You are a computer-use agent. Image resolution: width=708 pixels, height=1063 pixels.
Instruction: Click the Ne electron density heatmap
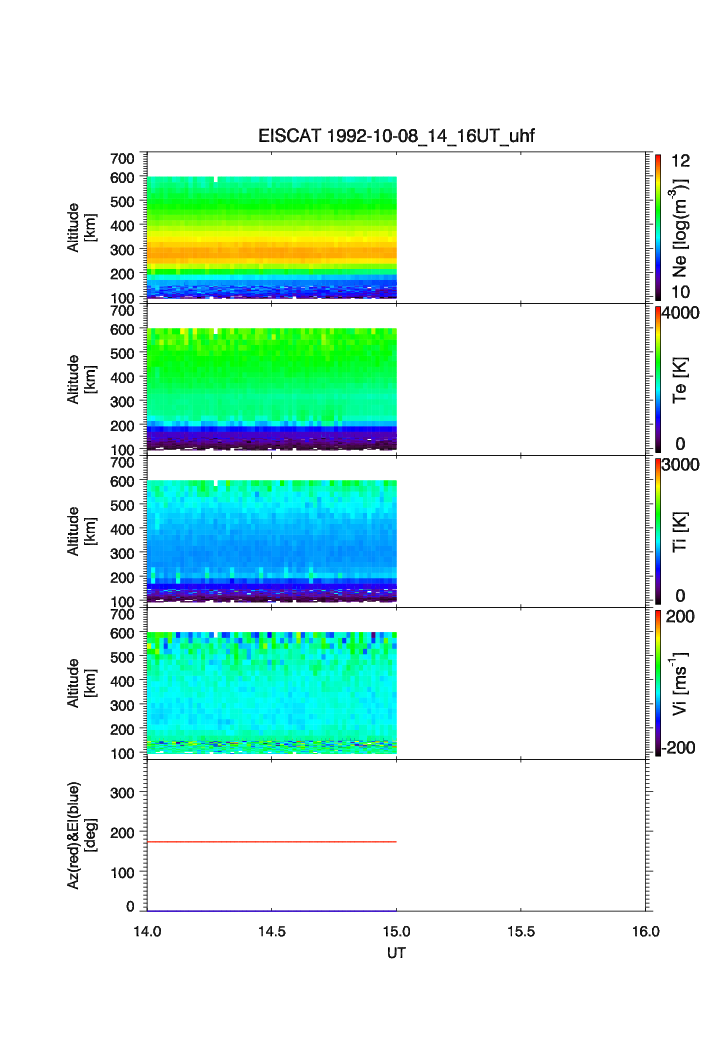pyautogui.click(x=271, y=237)
